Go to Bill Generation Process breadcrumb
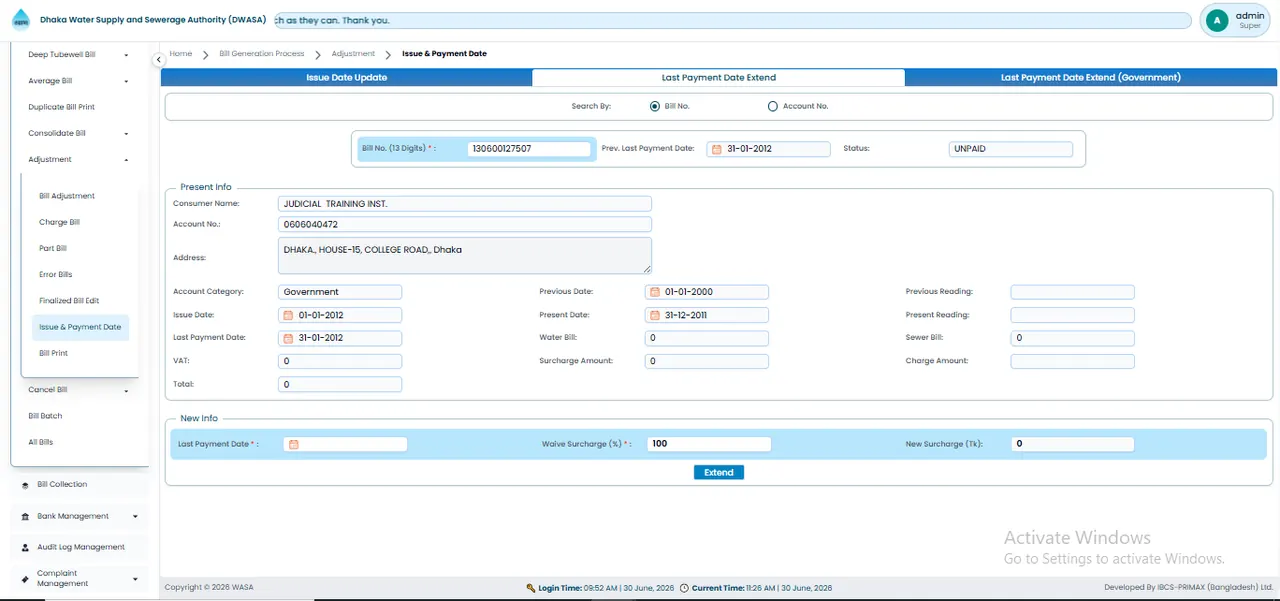The height and width of the screenshot is (601, 1280). (262, 54)
